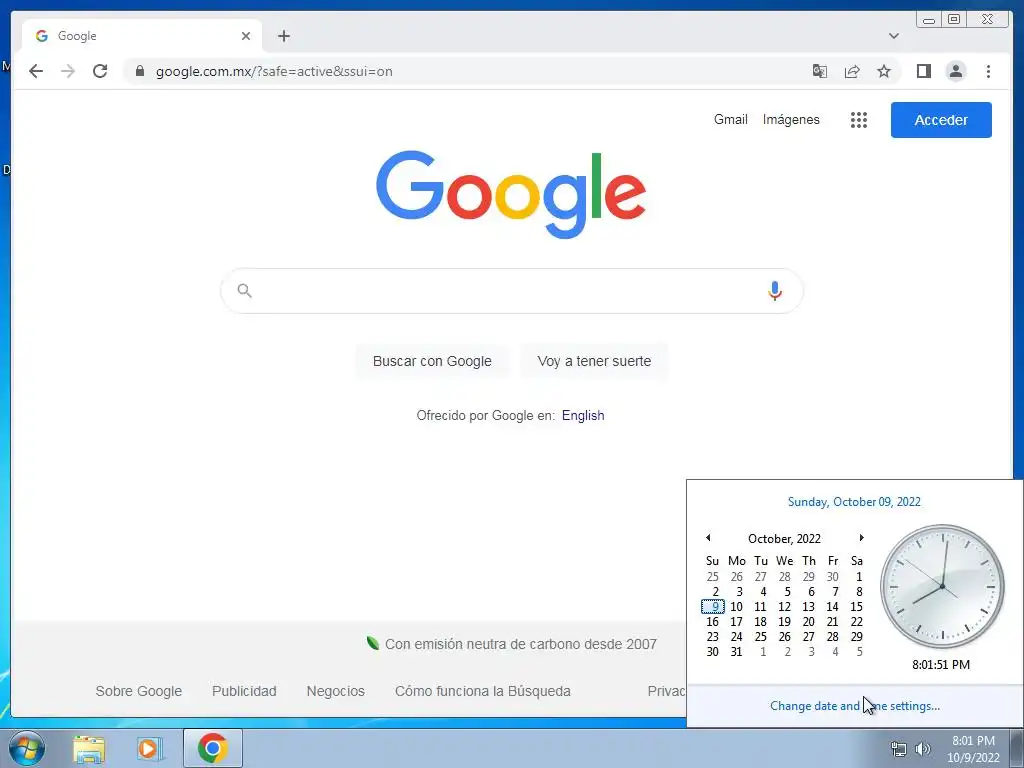Open the Chrome profile avatar
1024x768 pixels.
point(955,71)
